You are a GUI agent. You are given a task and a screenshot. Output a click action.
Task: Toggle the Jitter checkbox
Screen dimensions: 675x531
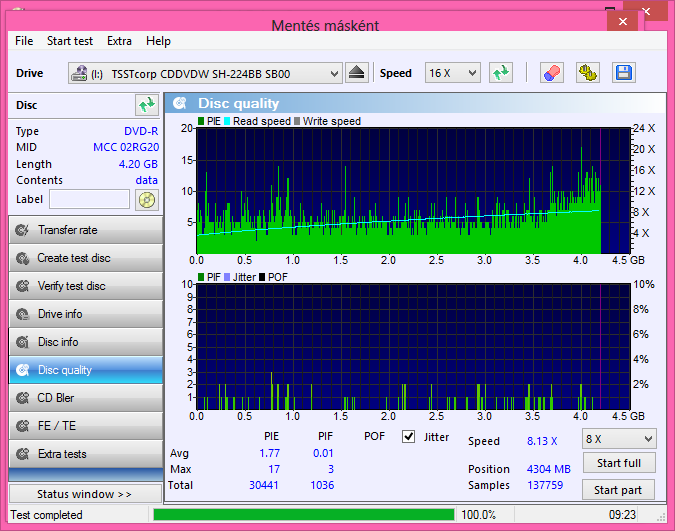[408, 437]
